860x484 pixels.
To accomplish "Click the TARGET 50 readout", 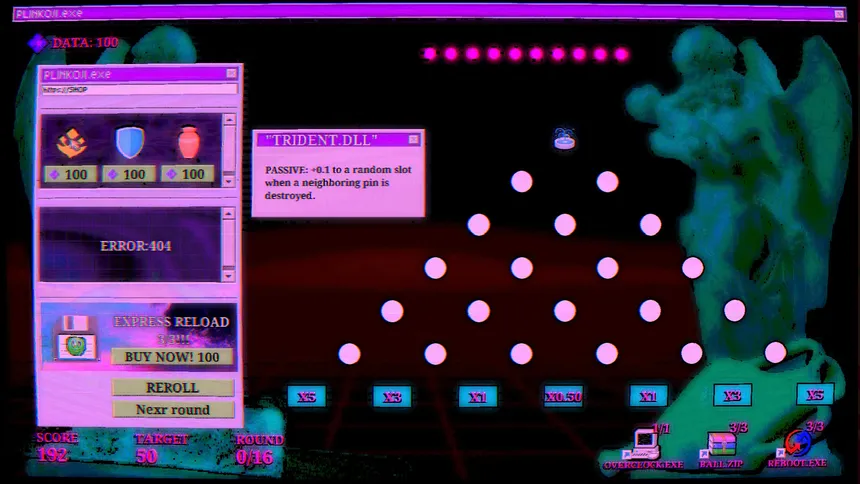I will pos(161,448).
